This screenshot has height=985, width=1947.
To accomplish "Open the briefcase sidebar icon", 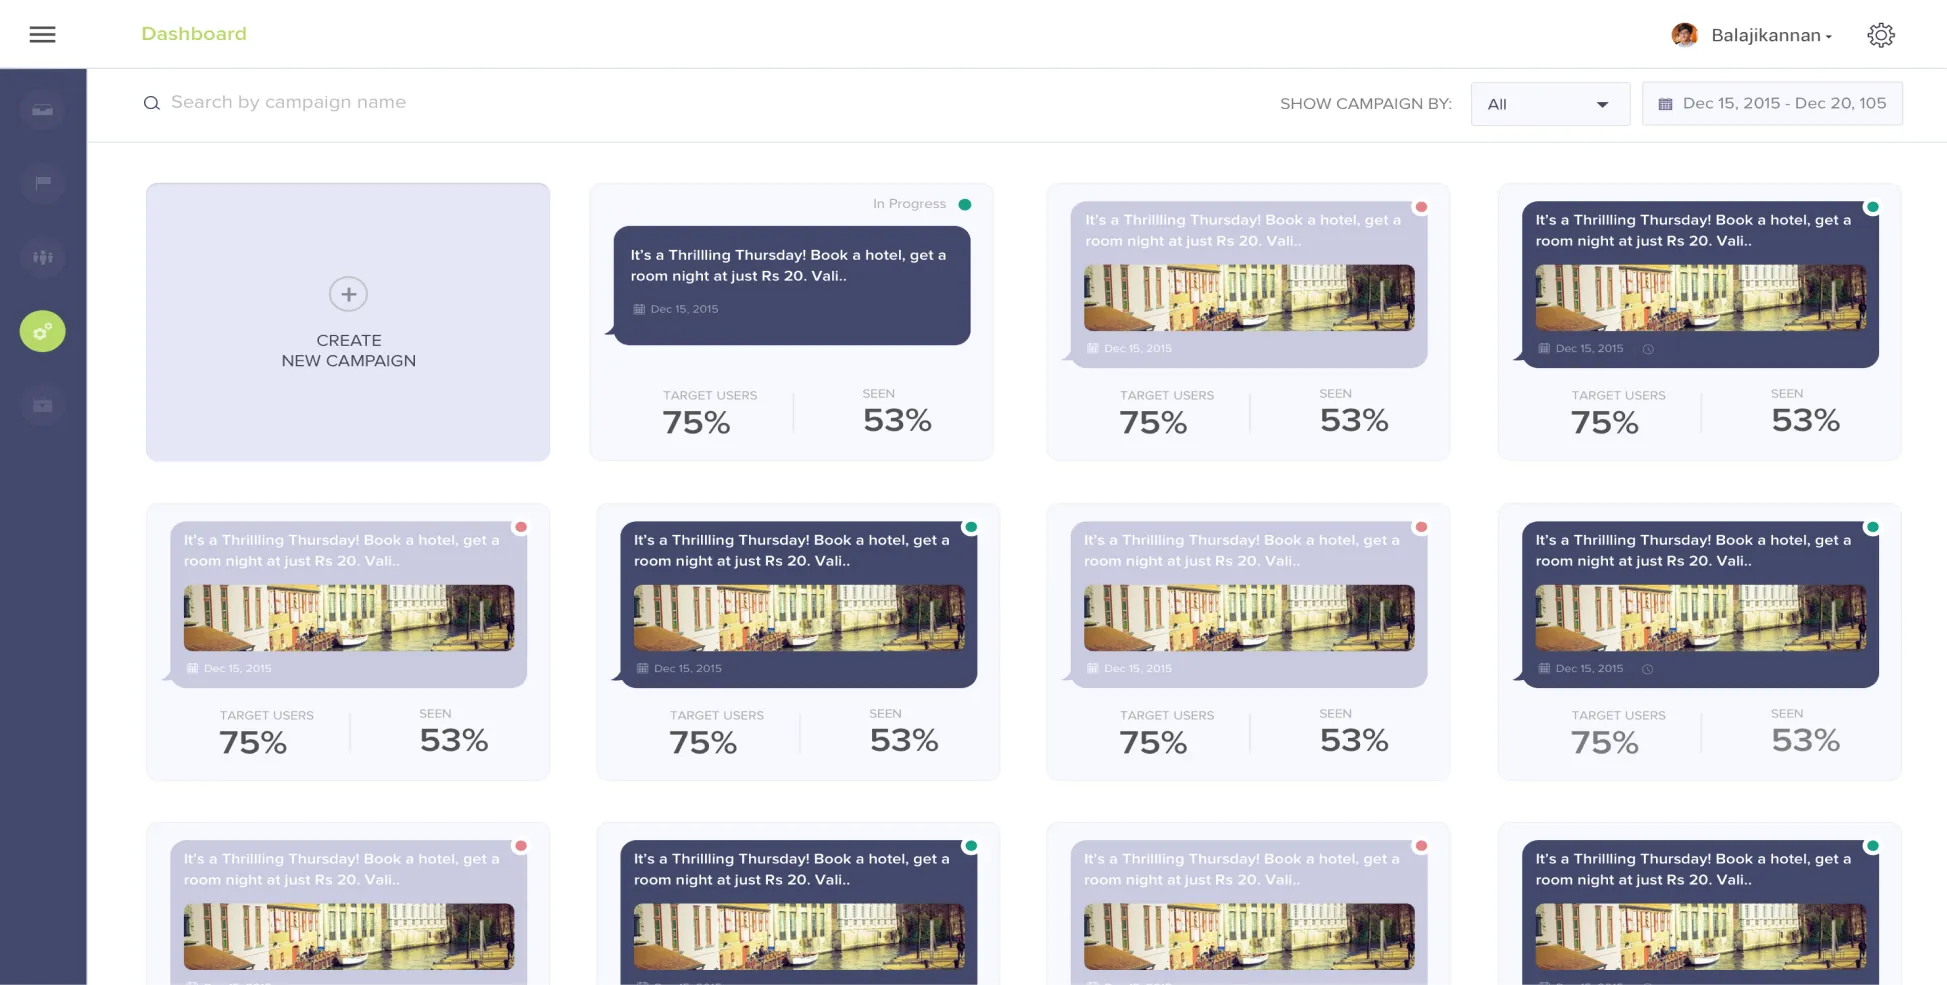I will [42, 405].
